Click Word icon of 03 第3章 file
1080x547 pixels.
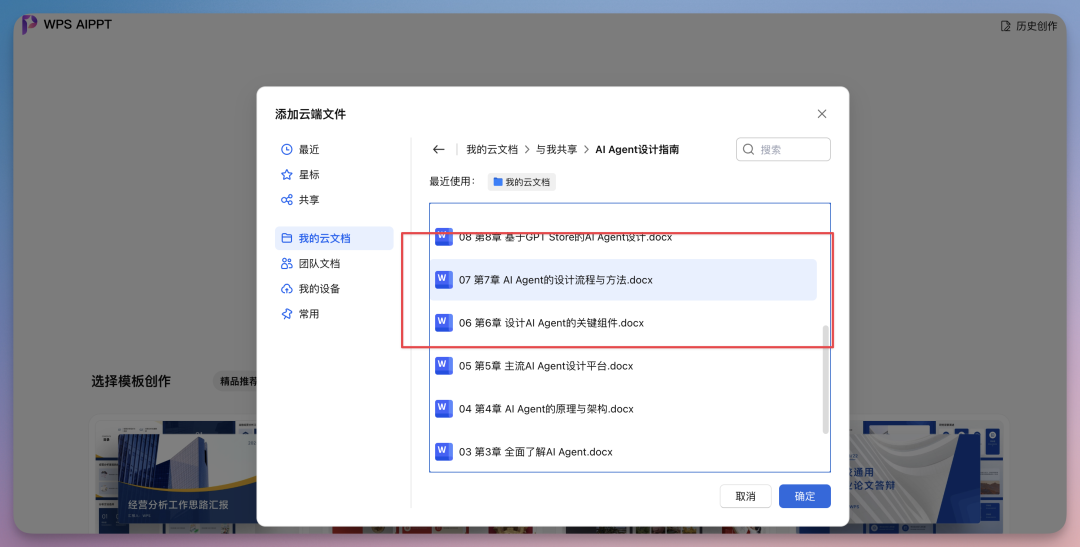click(444, 451)
